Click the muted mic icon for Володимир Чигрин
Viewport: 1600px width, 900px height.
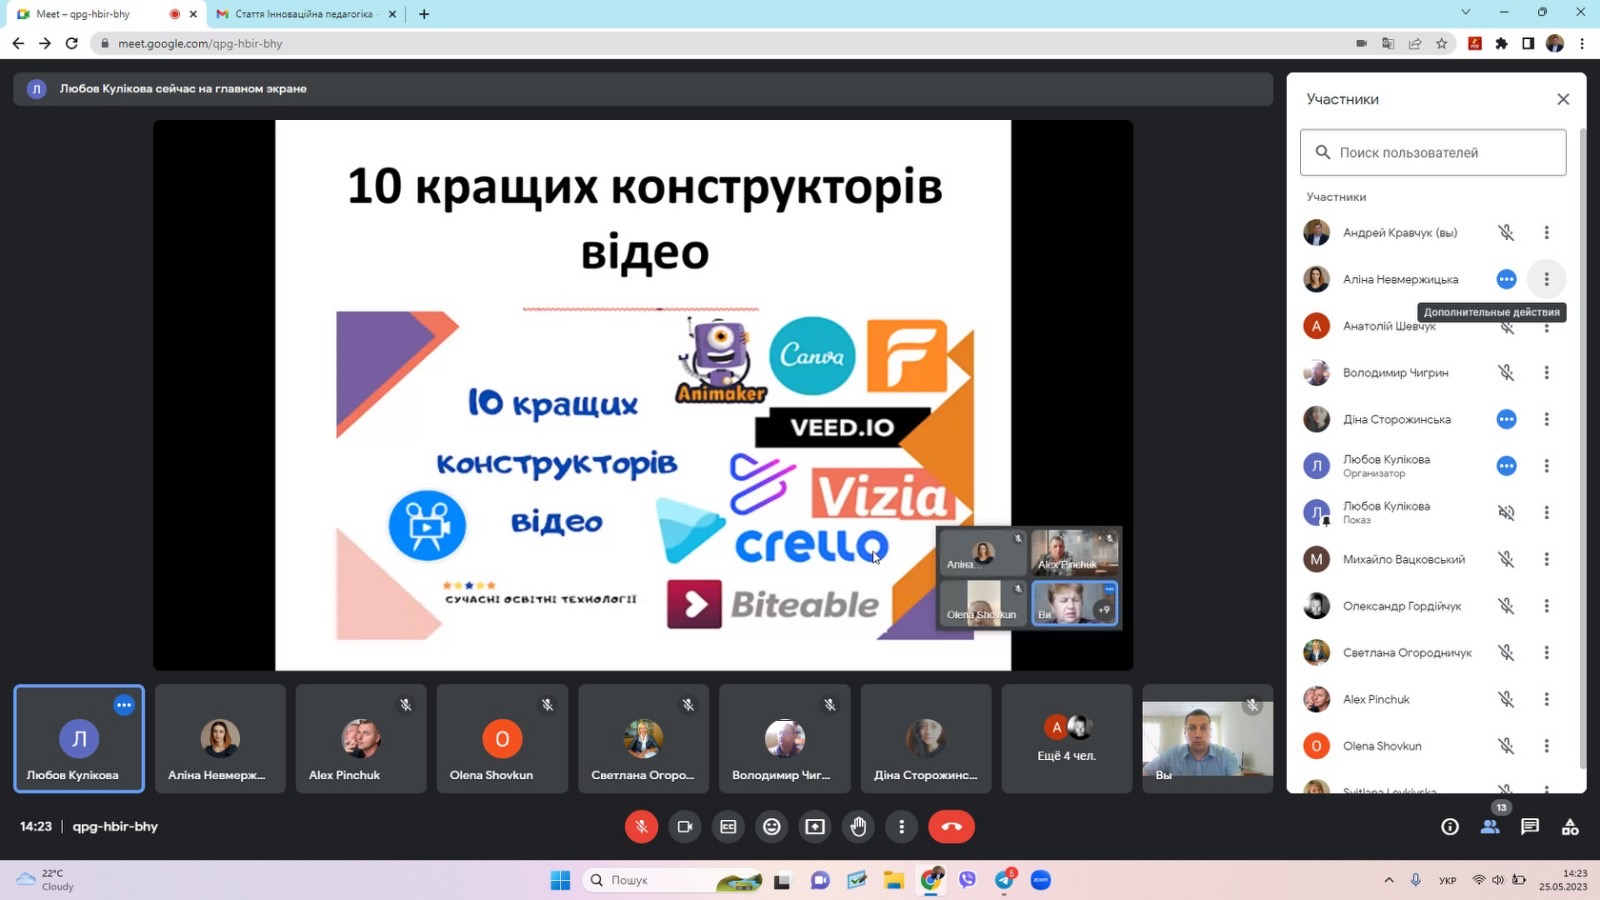click(x=1506, y=373)
